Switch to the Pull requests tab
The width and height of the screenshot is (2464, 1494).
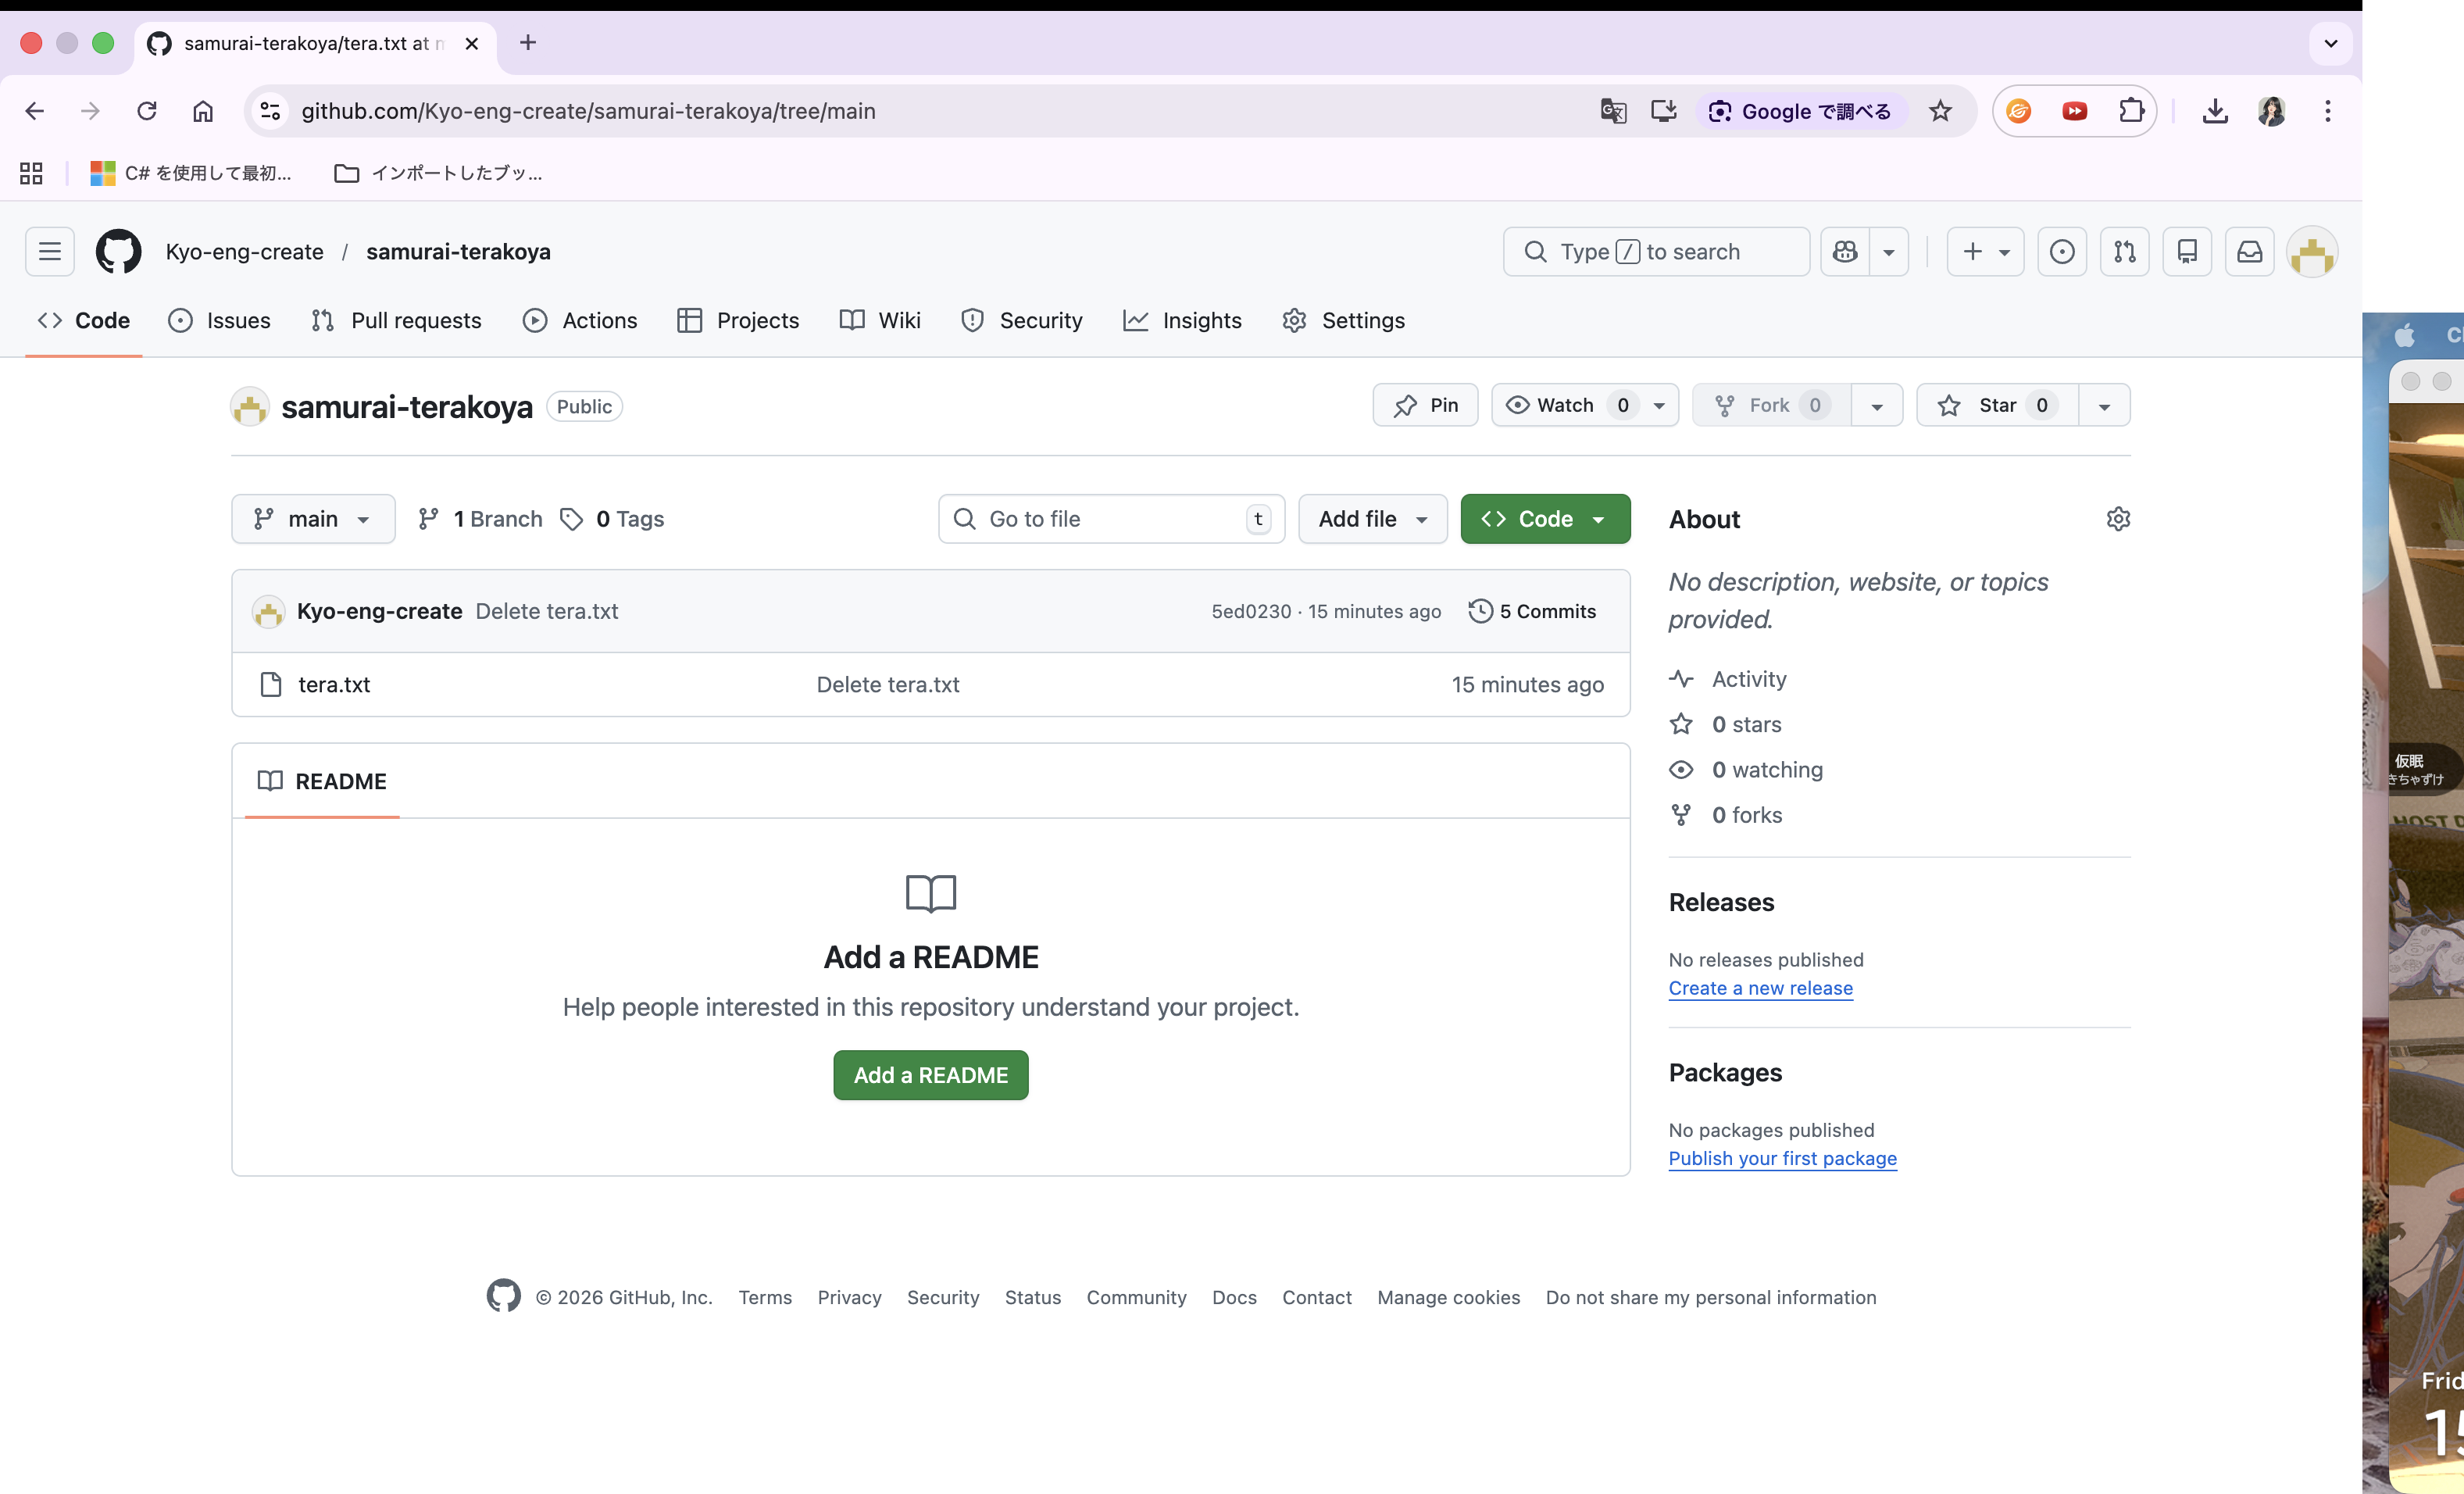point(396,320)
